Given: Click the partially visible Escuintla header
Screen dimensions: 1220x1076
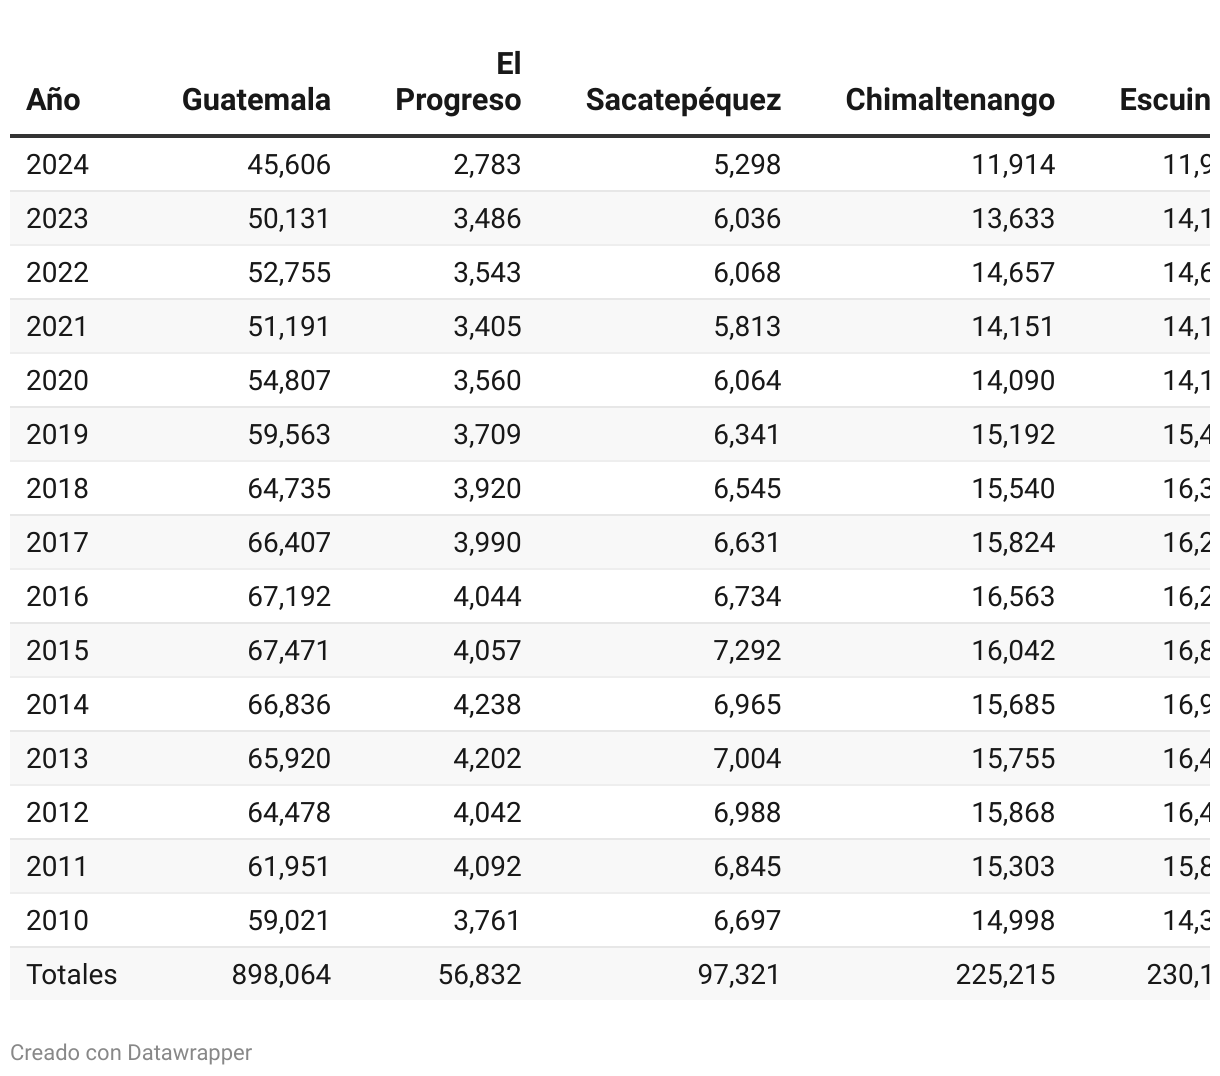Looking at the screenshot, I should 1164,99.
